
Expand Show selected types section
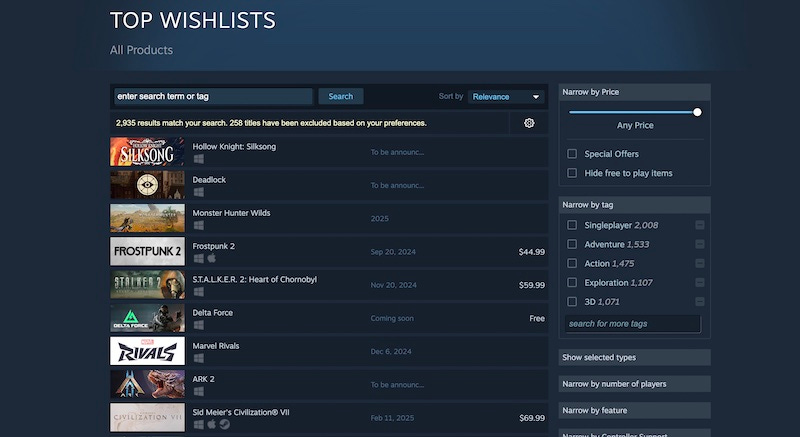pyautogui.click(x=634, y=357)
